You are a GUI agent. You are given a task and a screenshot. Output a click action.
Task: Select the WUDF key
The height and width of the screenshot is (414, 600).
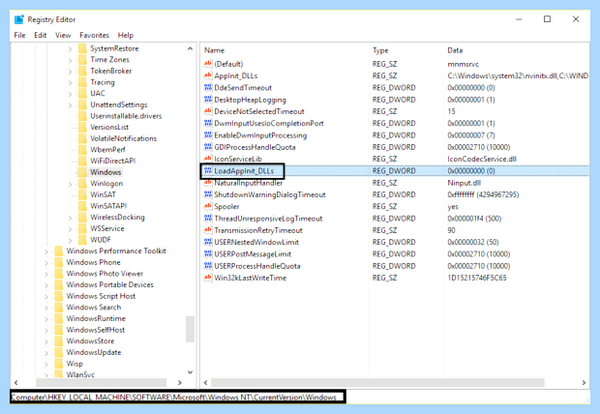pos(100,240)
